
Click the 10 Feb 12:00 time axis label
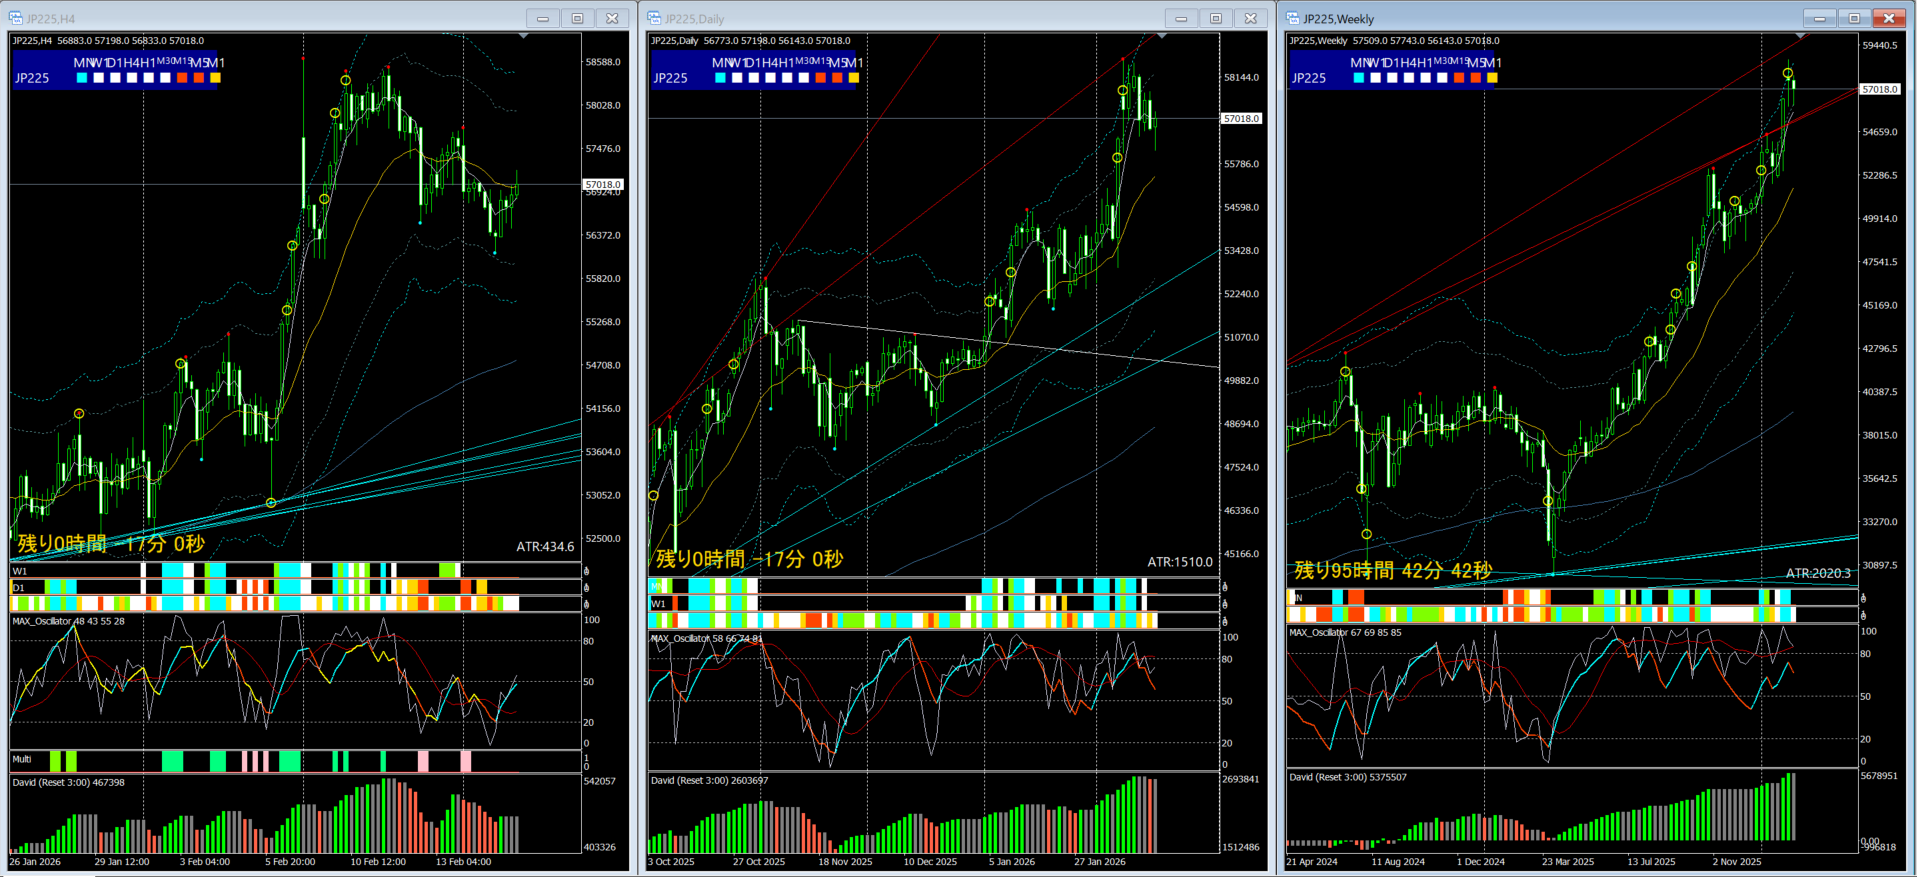(378, 861)
